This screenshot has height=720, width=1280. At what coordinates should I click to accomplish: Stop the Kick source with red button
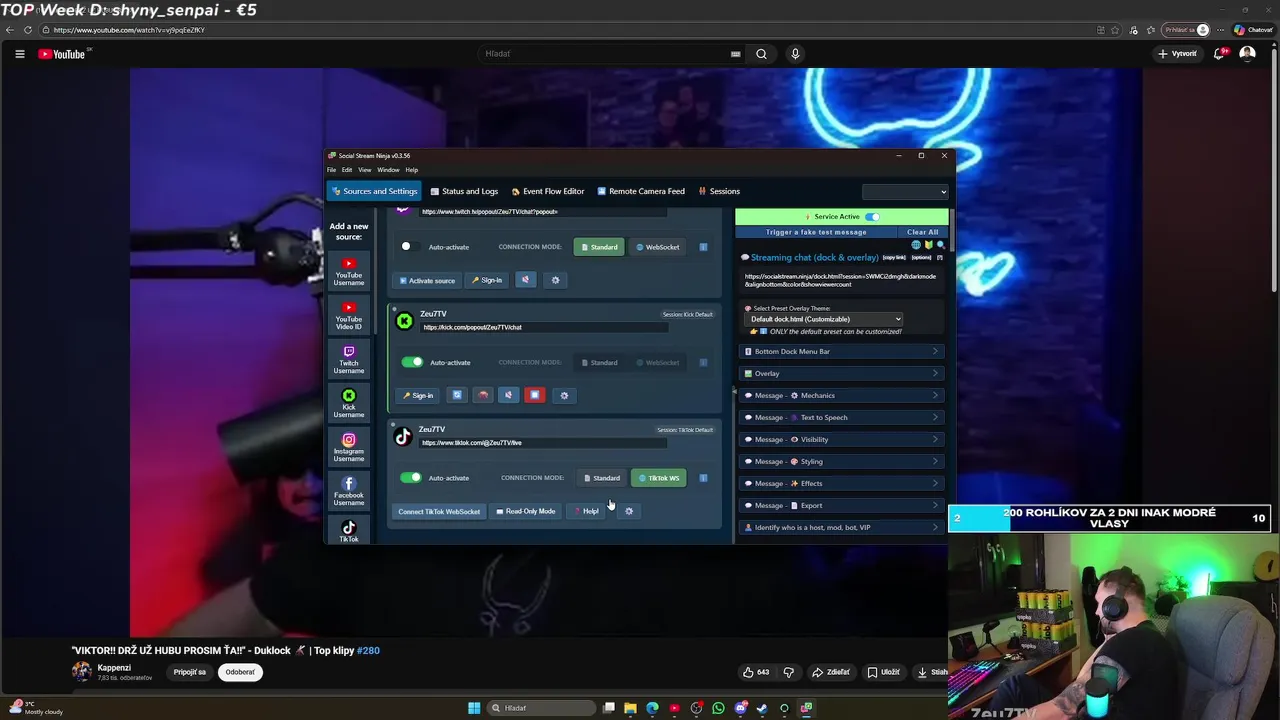pyautogui.click(x=535, y=395)
